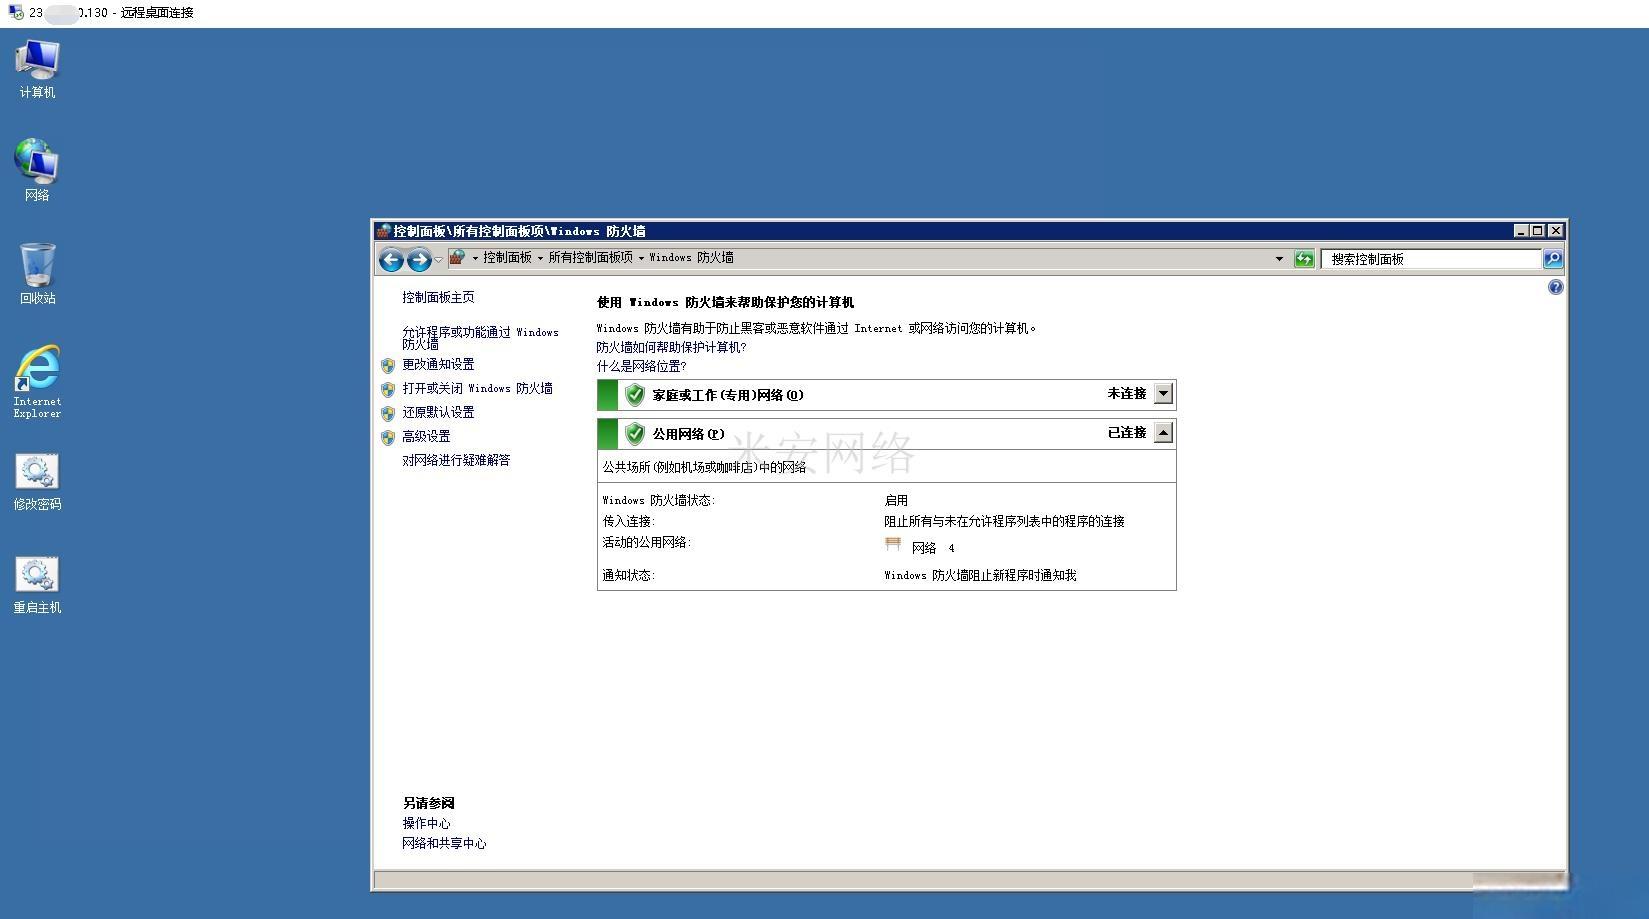Image resolution: width=1649 pixels, height=919 pixels.
Task: Click the search magnifier icon
Action: point(1552,259)
